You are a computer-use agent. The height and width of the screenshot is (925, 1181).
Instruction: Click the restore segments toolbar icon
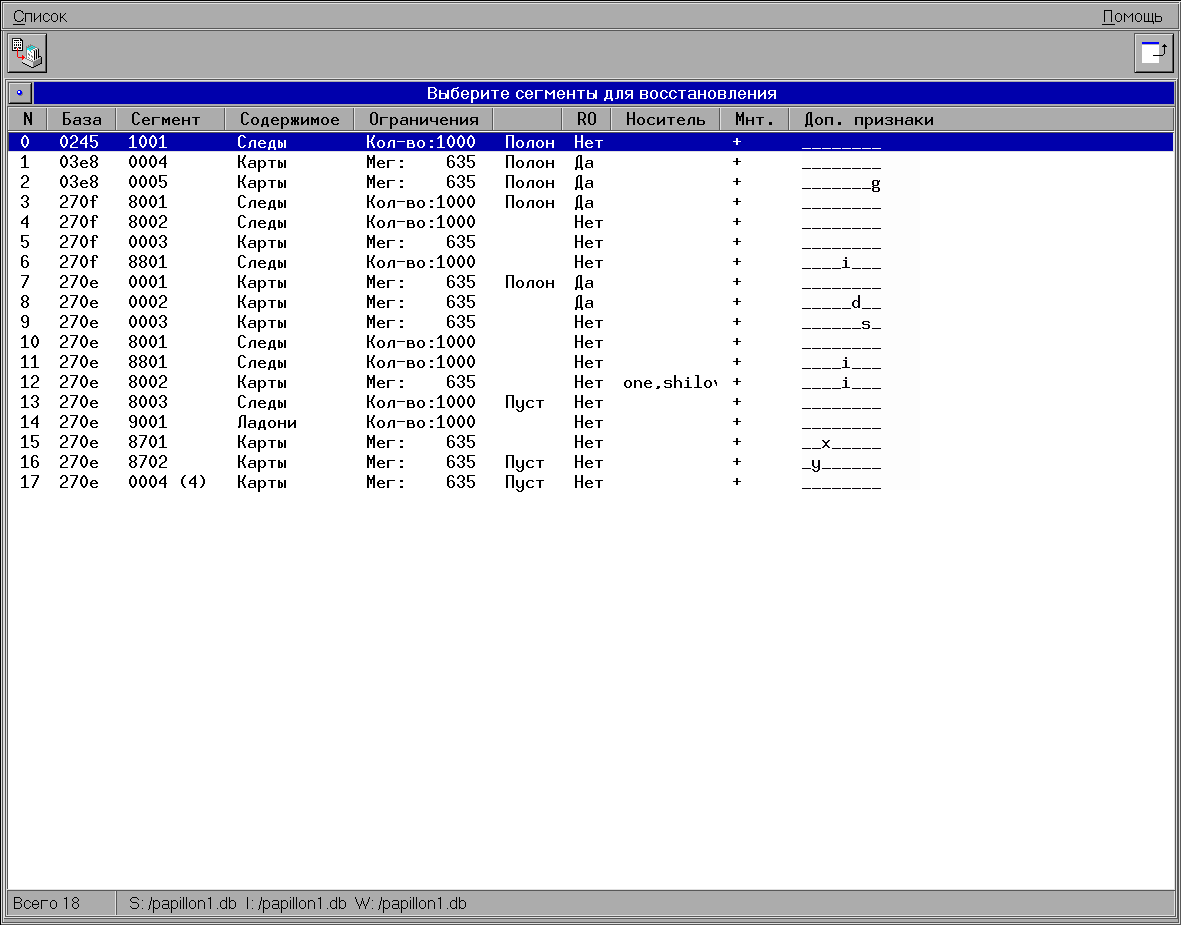[27, 53]
